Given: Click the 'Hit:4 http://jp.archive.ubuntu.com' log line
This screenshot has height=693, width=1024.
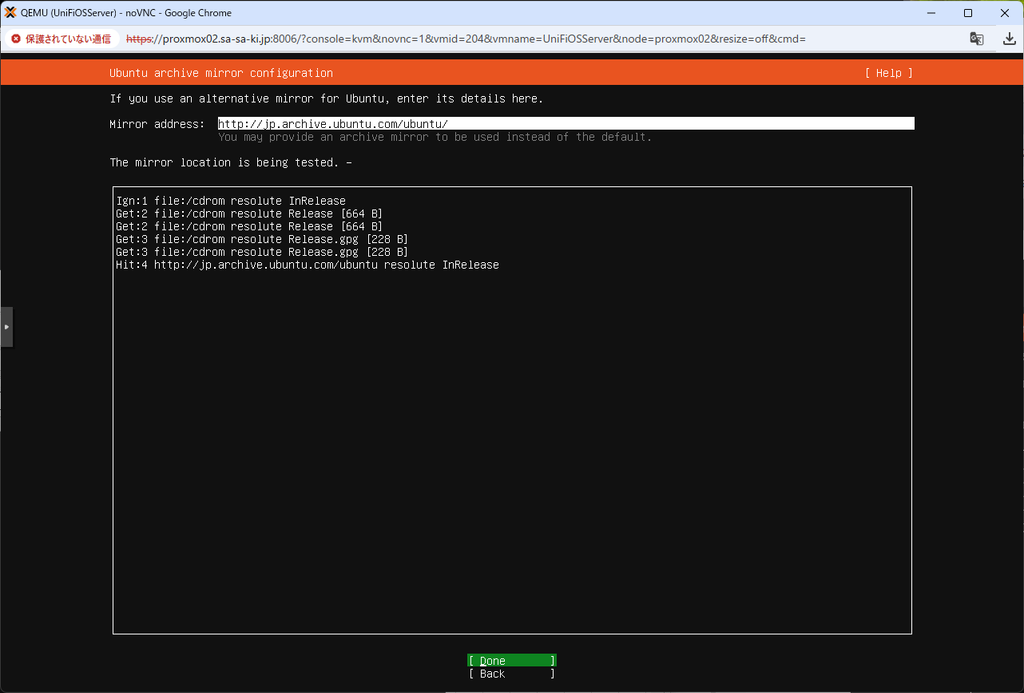Looking at the screenshot, I should point(307,265).
